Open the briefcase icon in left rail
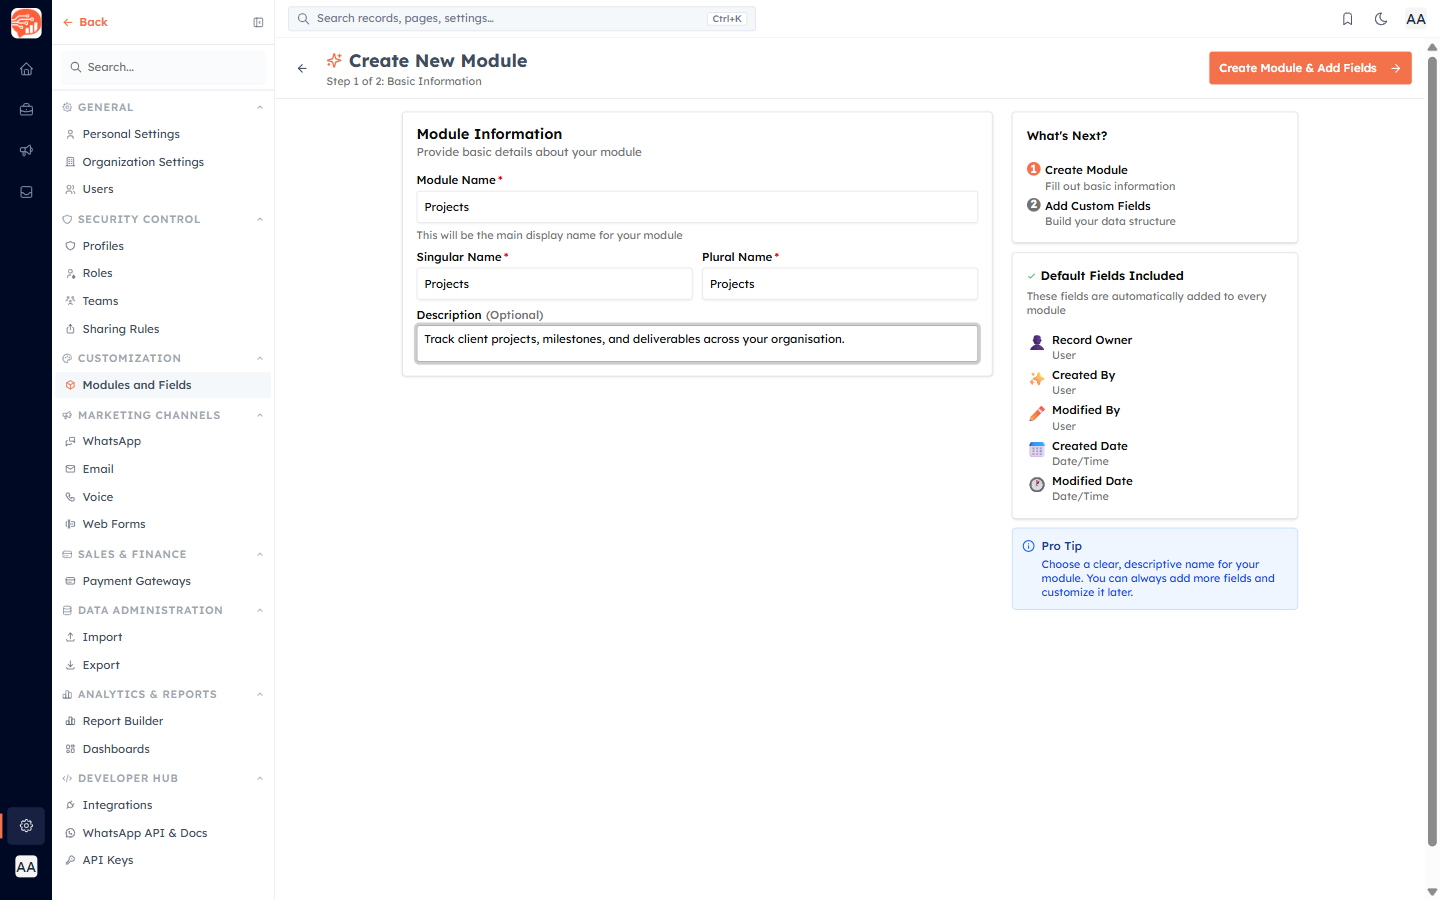This screenshot has width=1440, height=900. [x=26, y=110]
